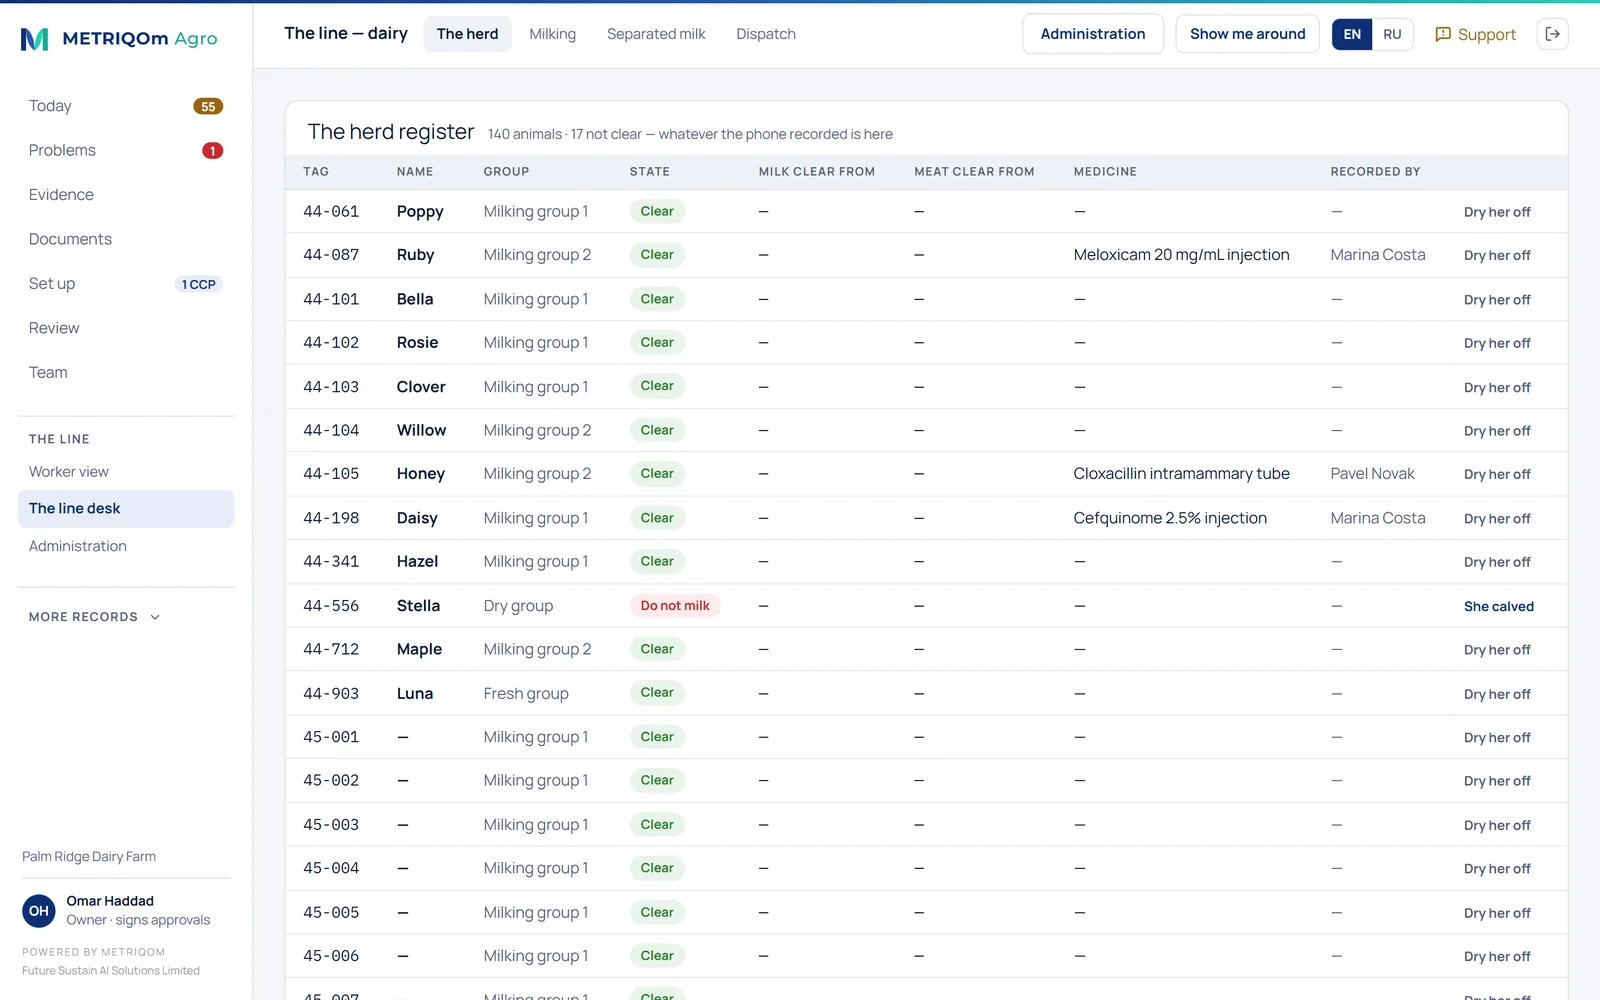
Task: Open Evidence in sidebar
Action: pyautogui.click(x=61, y=195)
